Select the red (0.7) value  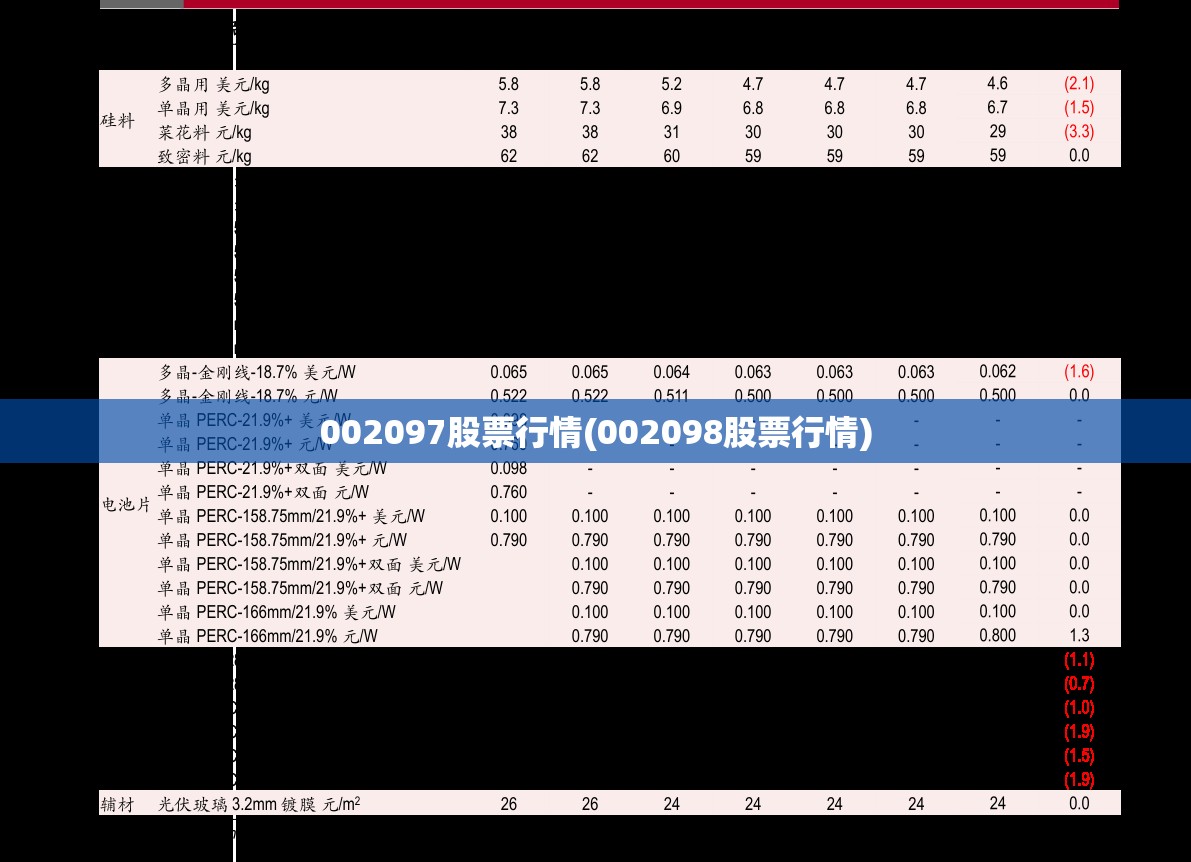coord(1079,684)
